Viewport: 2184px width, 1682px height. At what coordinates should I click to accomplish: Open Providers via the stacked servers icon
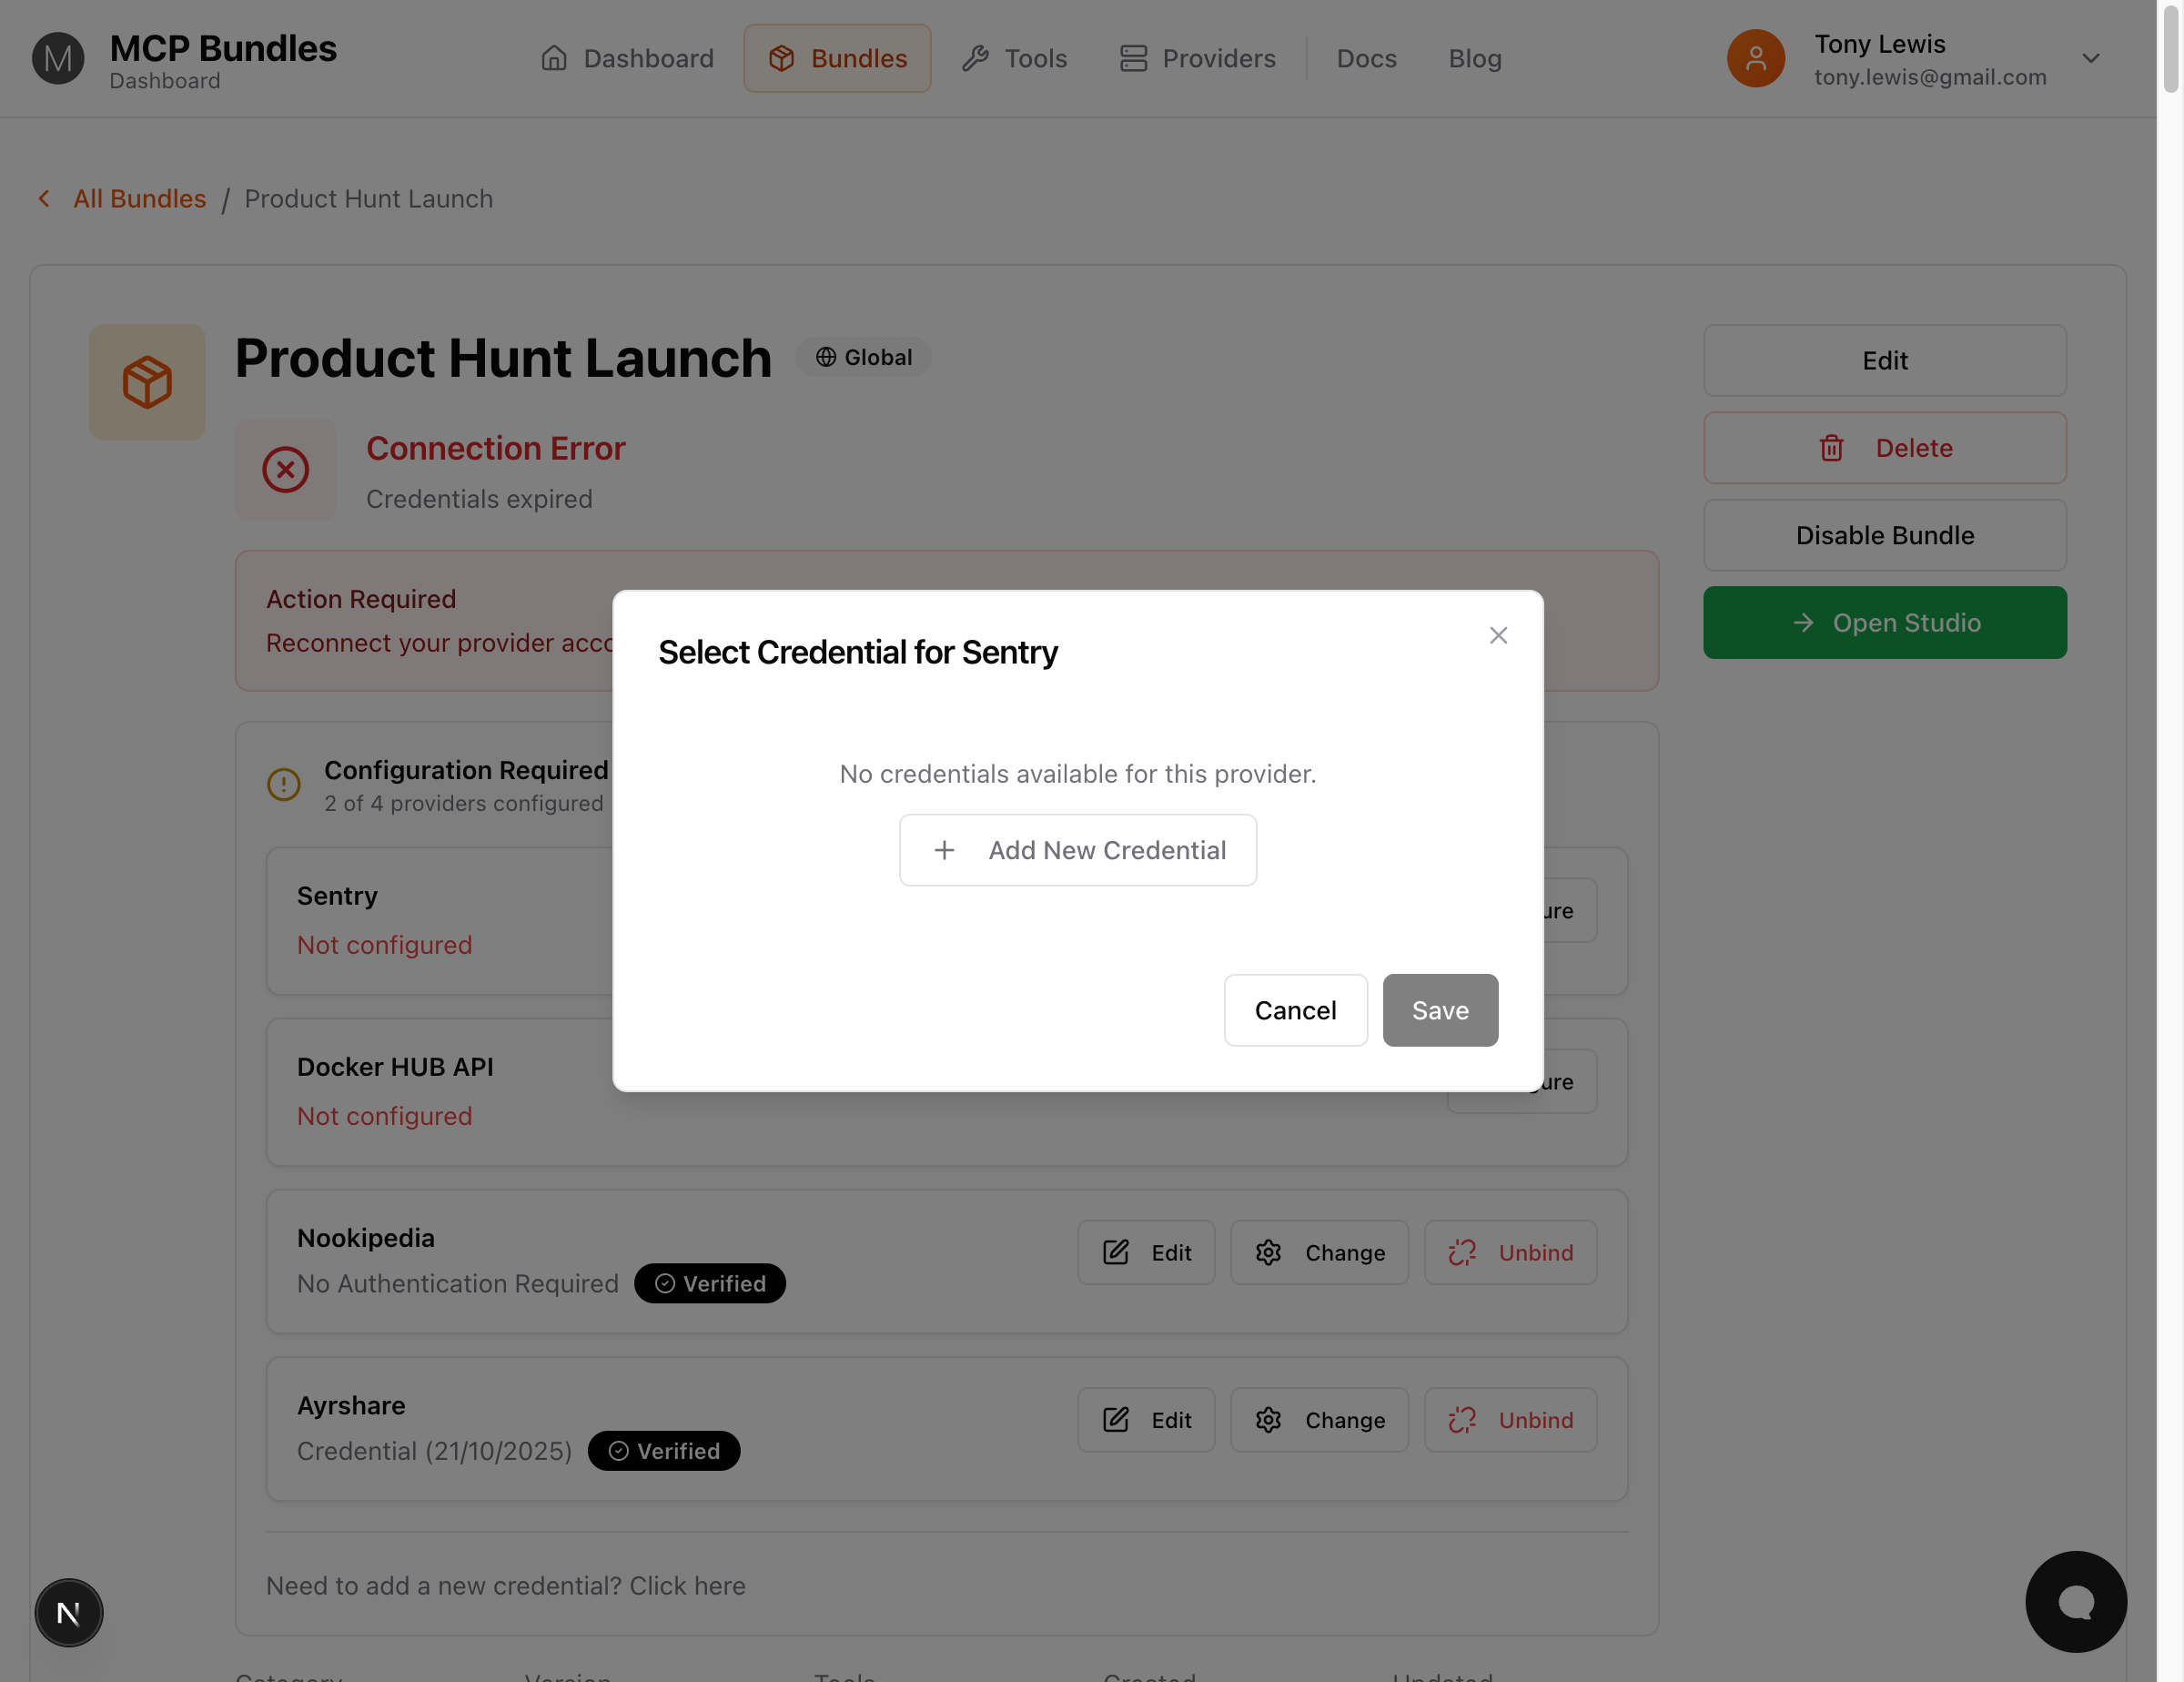click(1132, 58)
